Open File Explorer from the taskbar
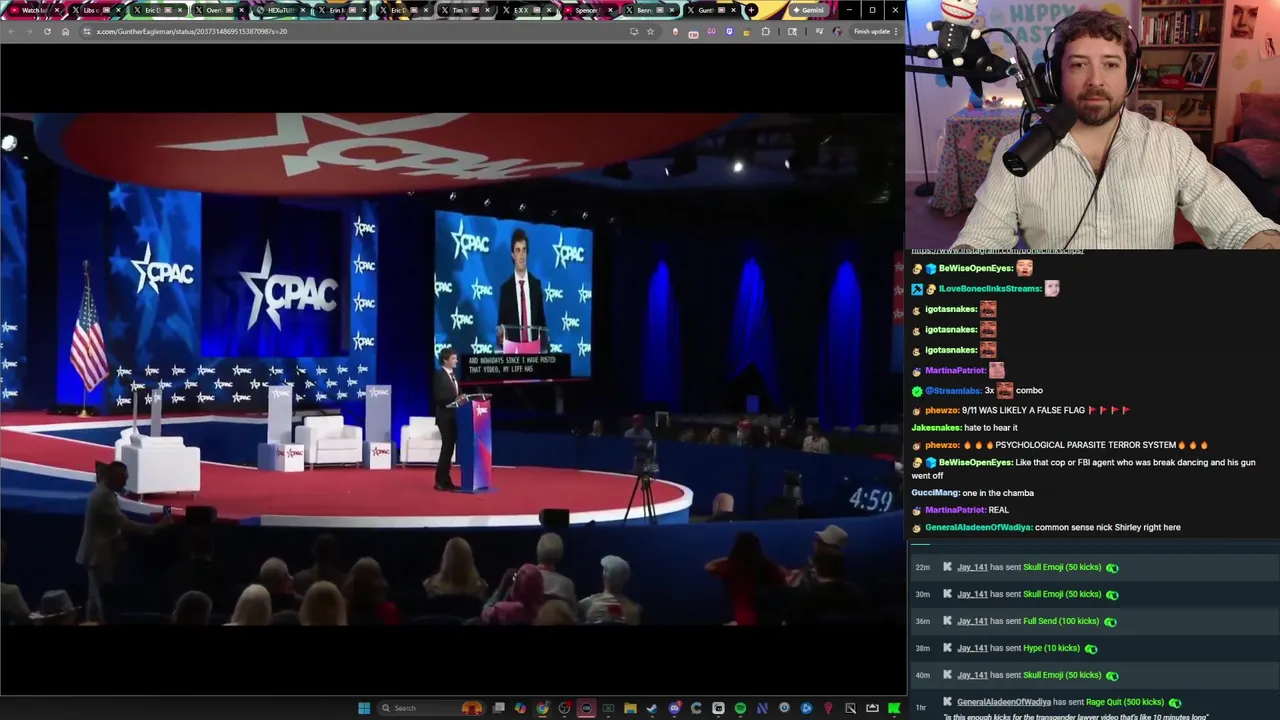 [630, 708]
